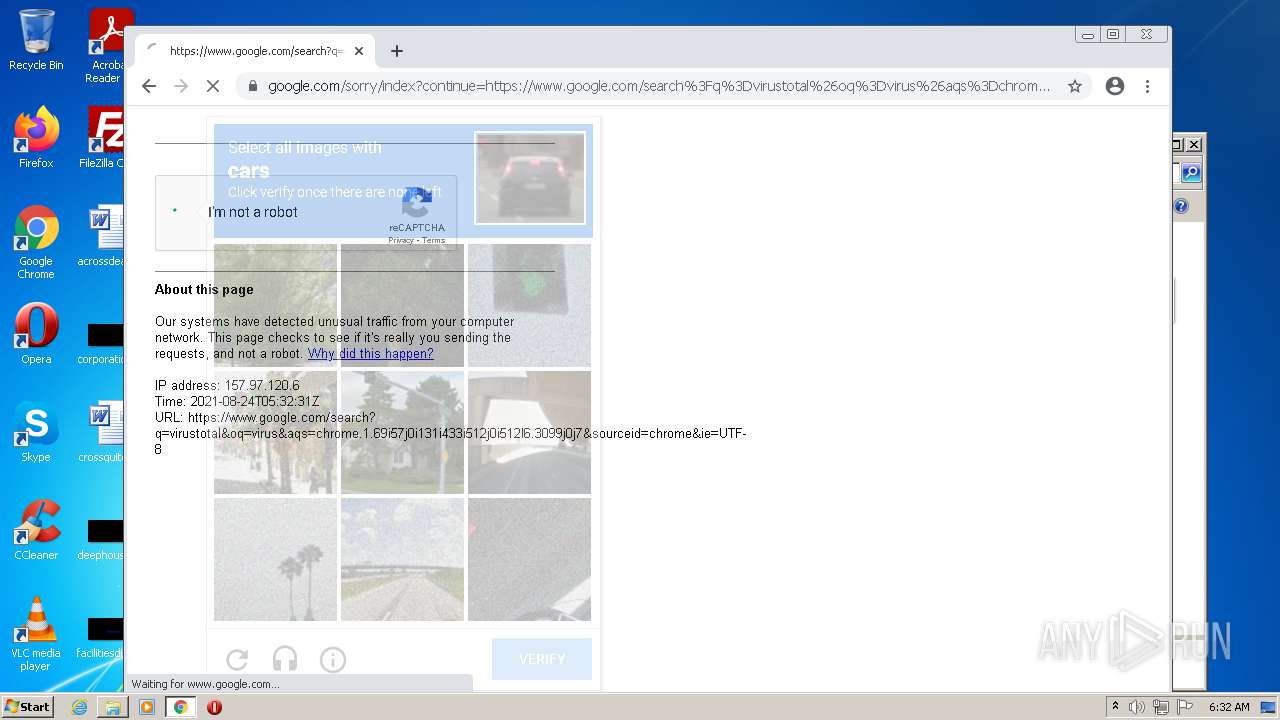Open Action Center flag in the tray
This screenshot has height=720, width=1280.
pyautogui.click(x=1185, y=707)
